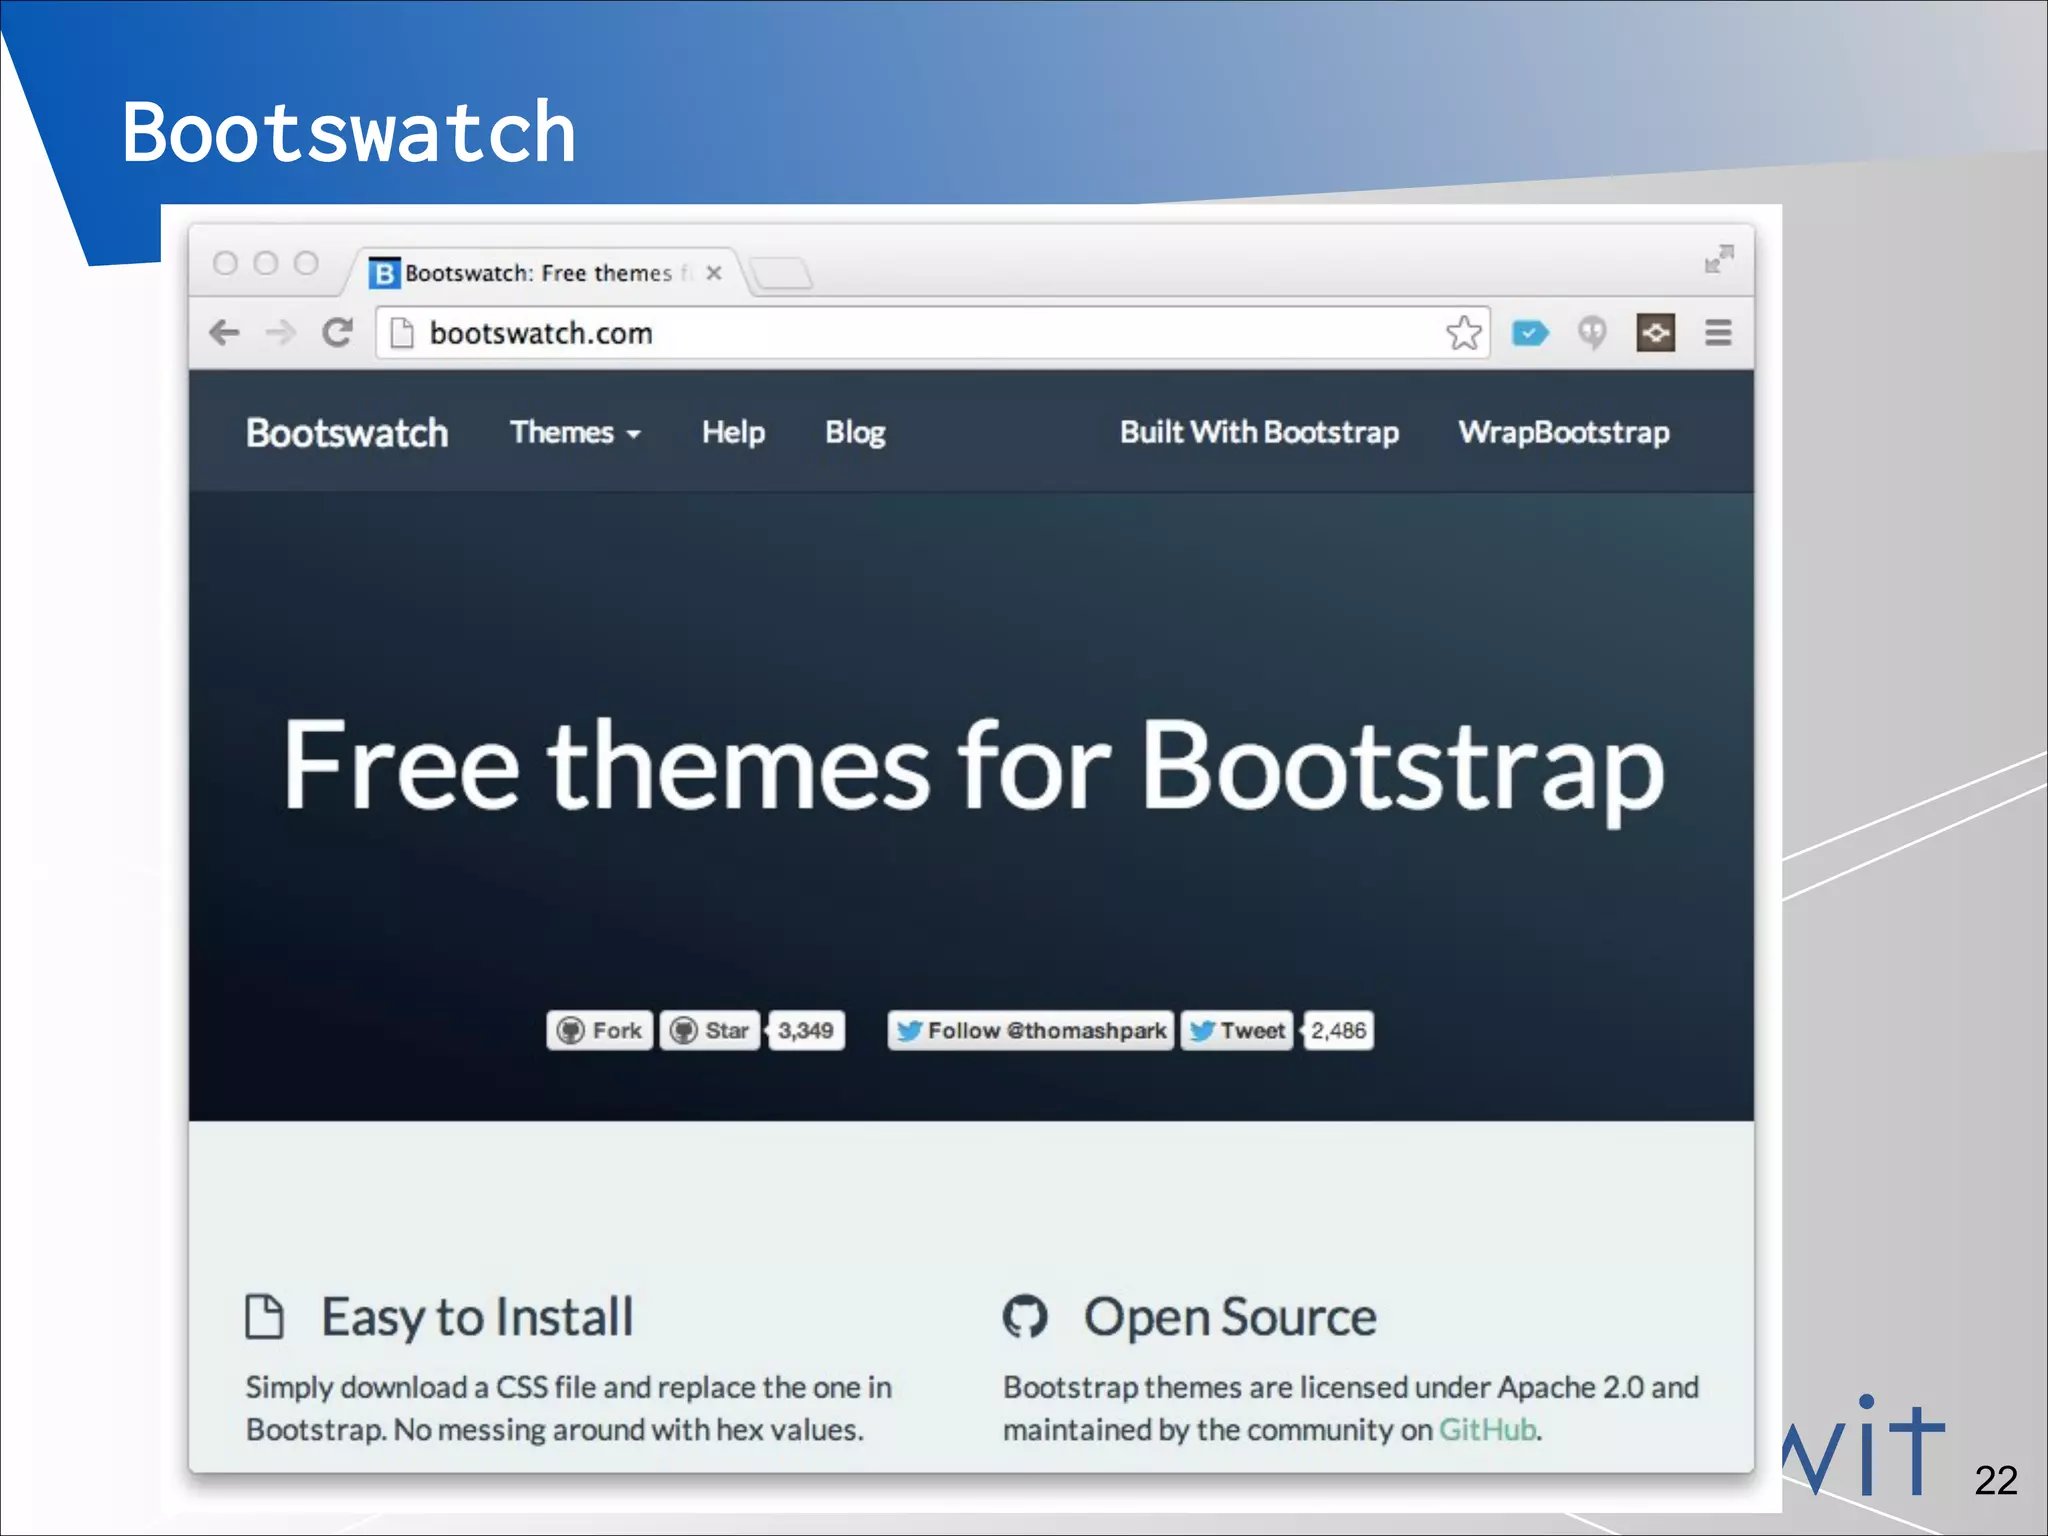Click the Easy to Install file icon
Viewport: 2048px width, 1536px height.
tap(265, 1316)
